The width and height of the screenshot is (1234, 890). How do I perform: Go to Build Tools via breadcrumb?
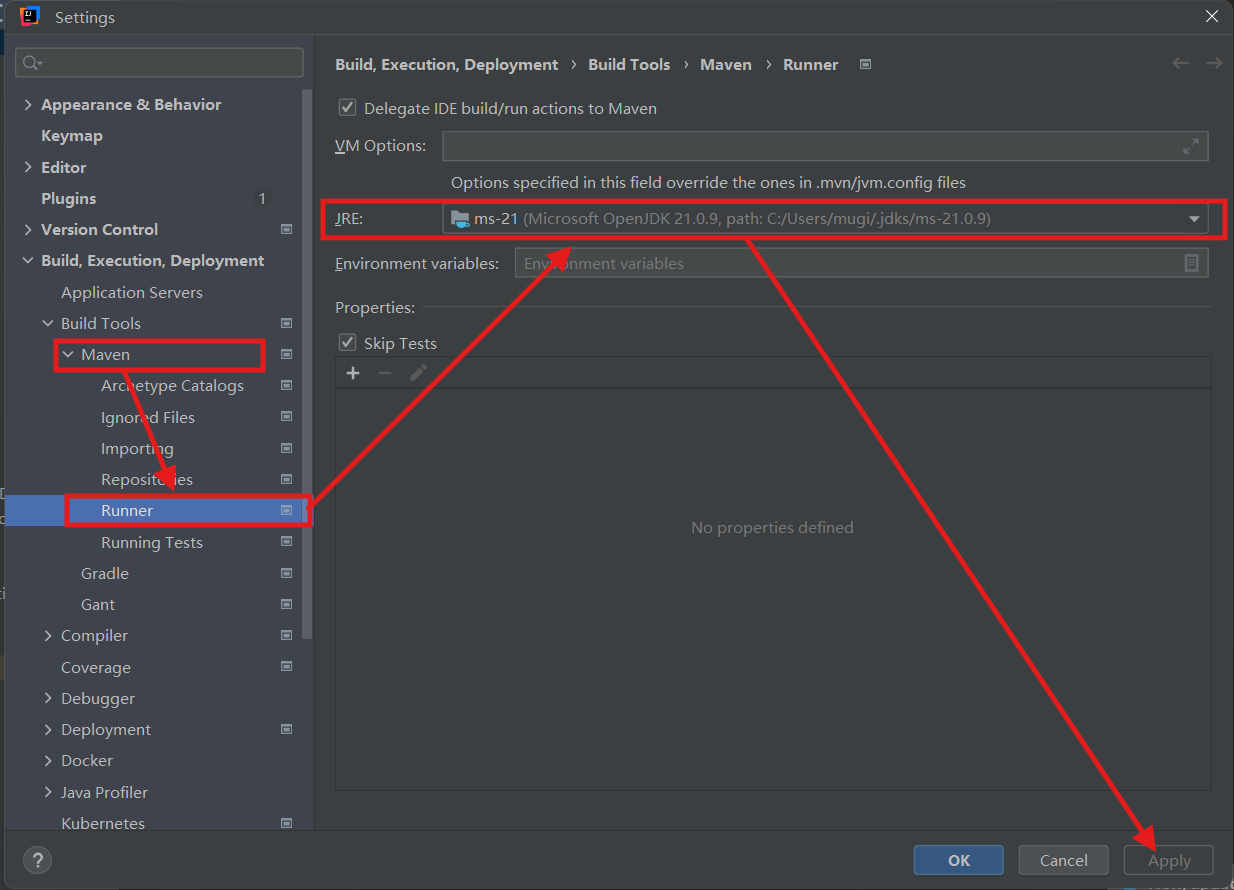click(x=629, y=64)
